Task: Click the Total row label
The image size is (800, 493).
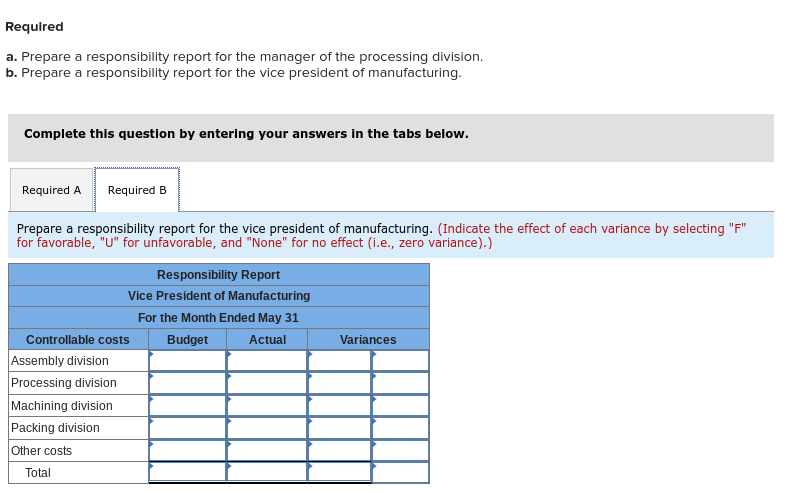Action: coord(38,473)
